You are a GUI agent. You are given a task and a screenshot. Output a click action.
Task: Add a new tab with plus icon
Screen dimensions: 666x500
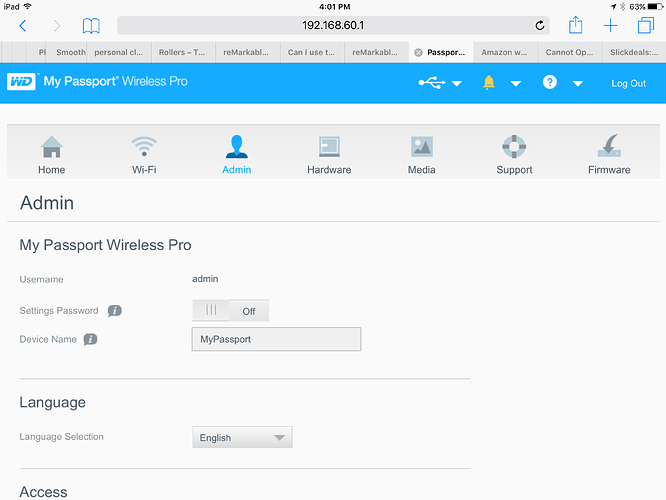click(x=610, y=25)
